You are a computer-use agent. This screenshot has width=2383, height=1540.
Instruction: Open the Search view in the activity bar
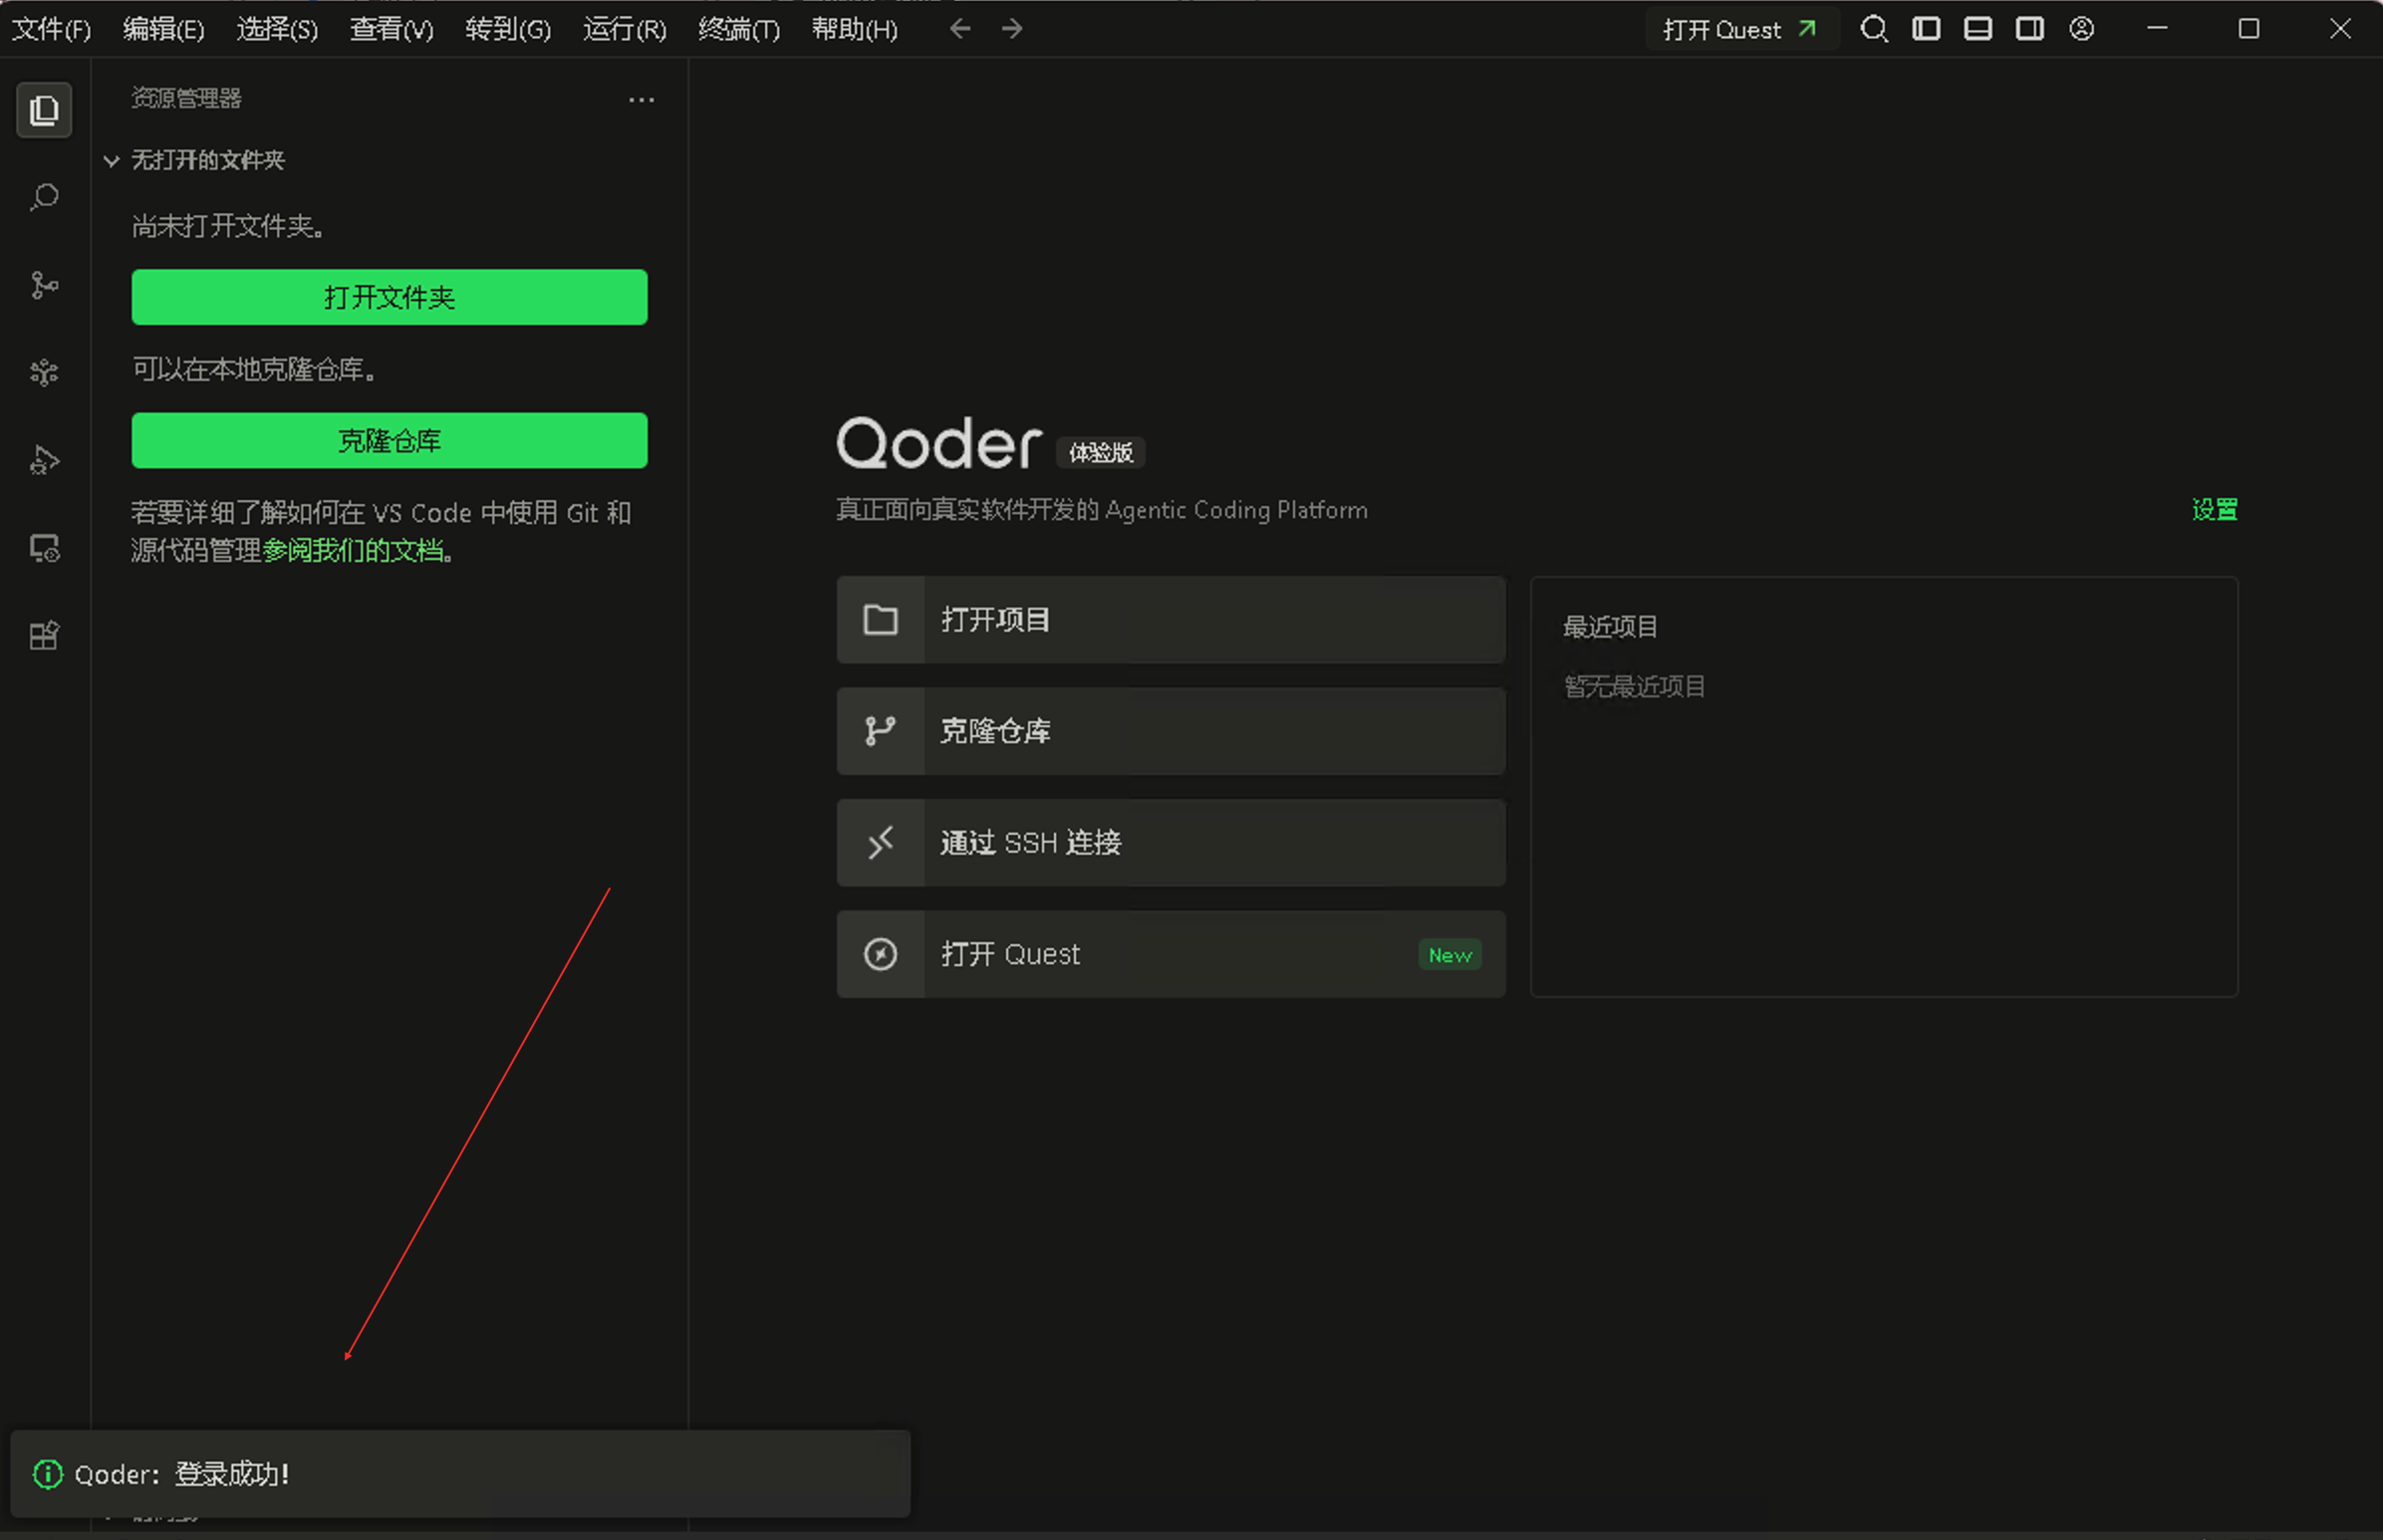click(44, 197)
